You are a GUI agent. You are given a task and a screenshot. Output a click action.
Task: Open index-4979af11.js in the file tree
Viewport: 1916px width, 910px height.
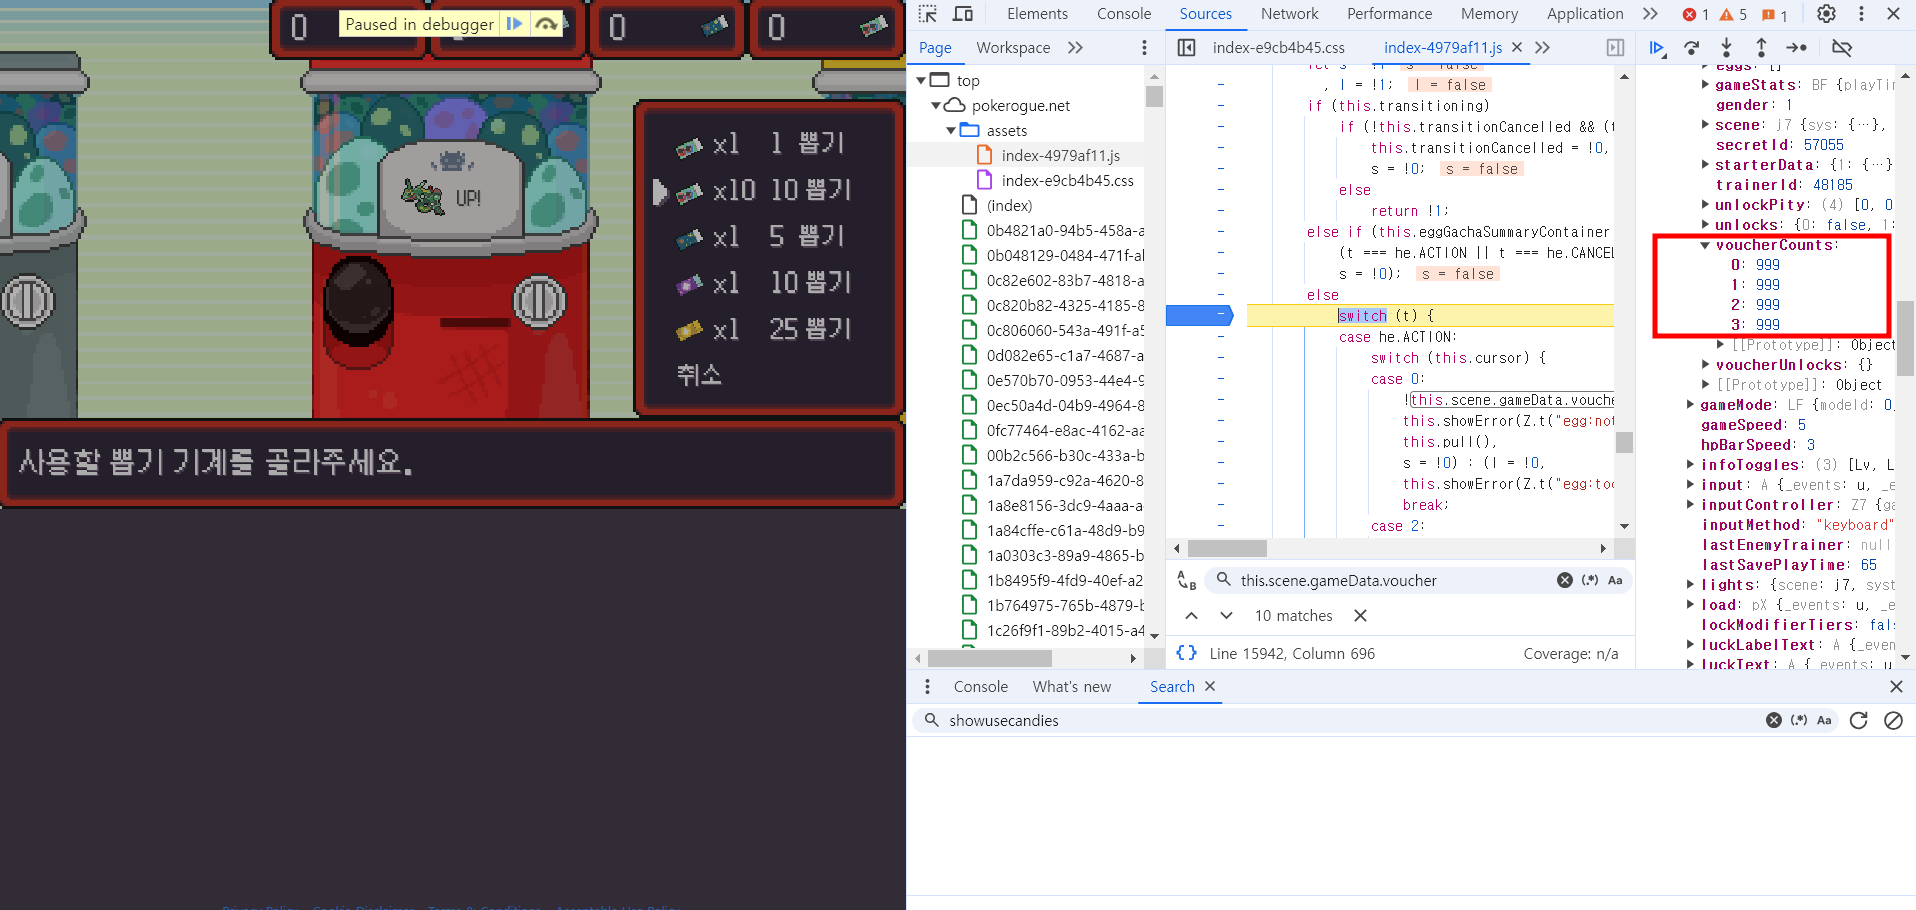click(1060, 155)
